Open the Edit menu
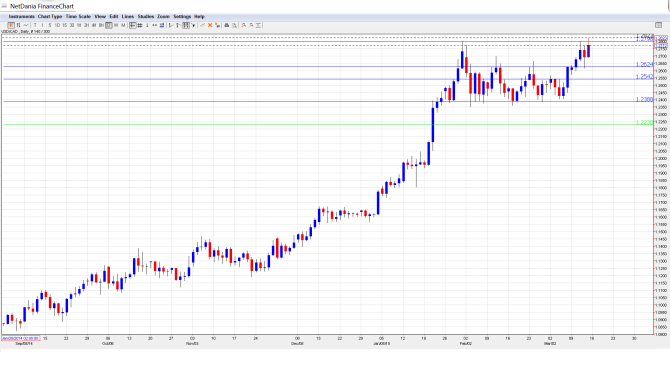The width and height of the screenshot is (670, 377). (x=114, y=17)
